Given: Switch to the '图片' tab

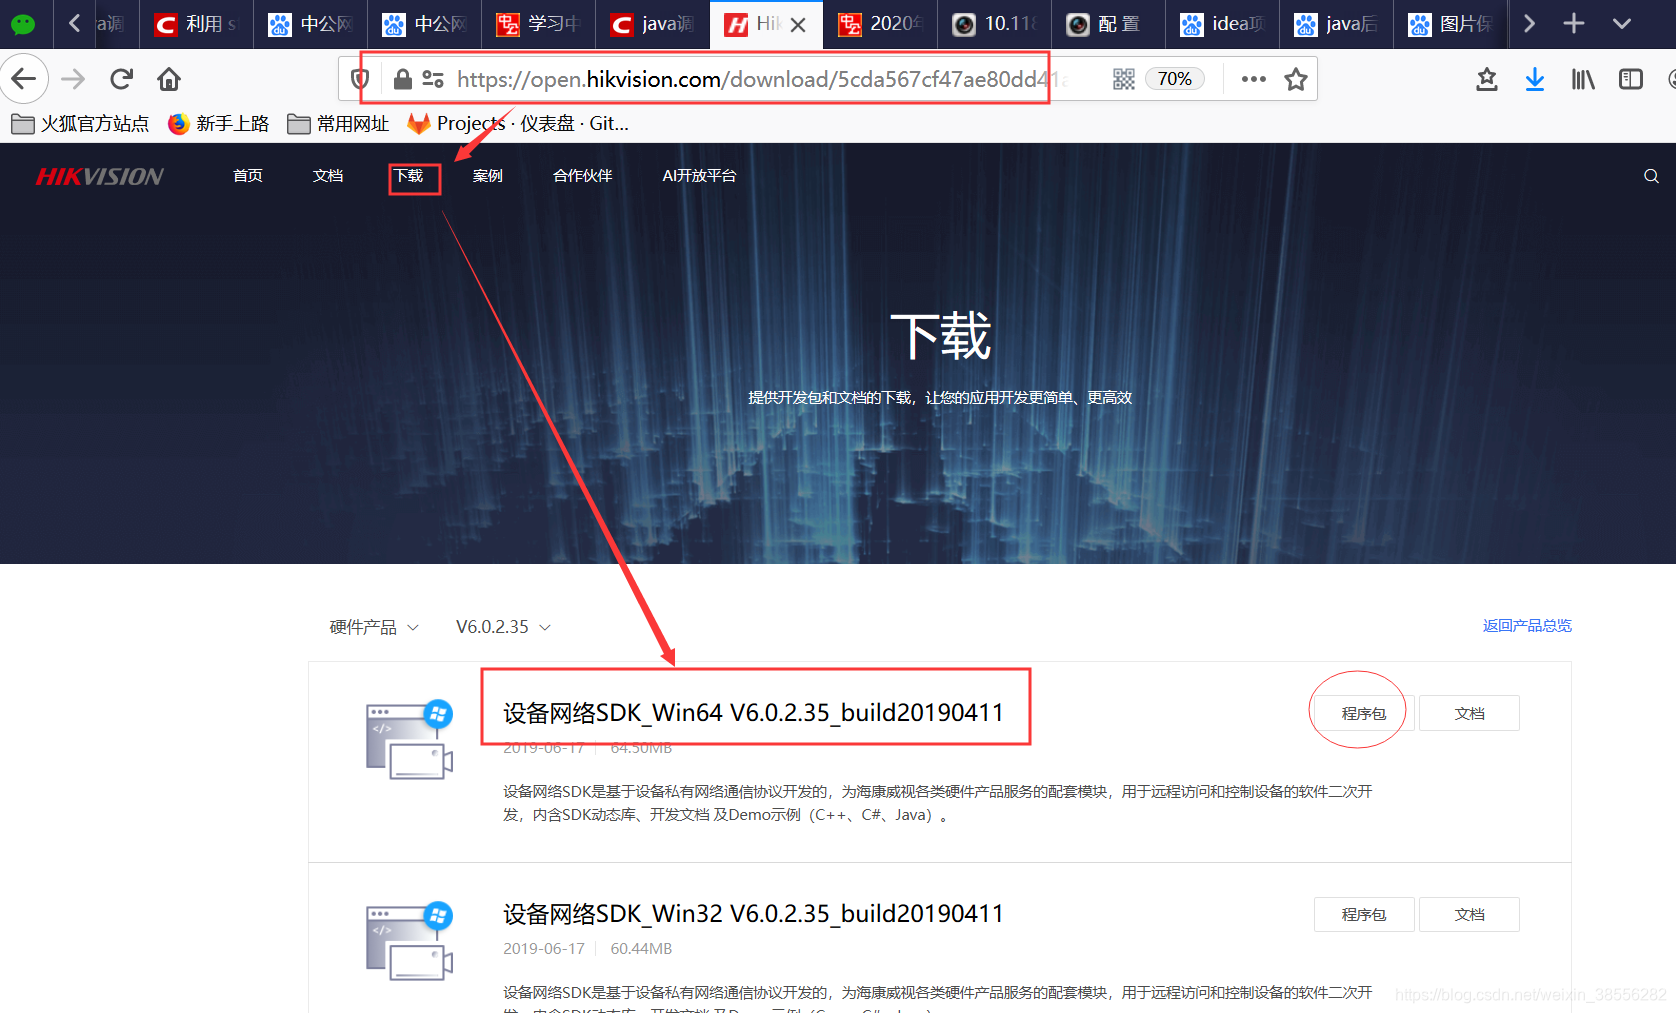Looking at the screenshot, I should click(1450, 24).
